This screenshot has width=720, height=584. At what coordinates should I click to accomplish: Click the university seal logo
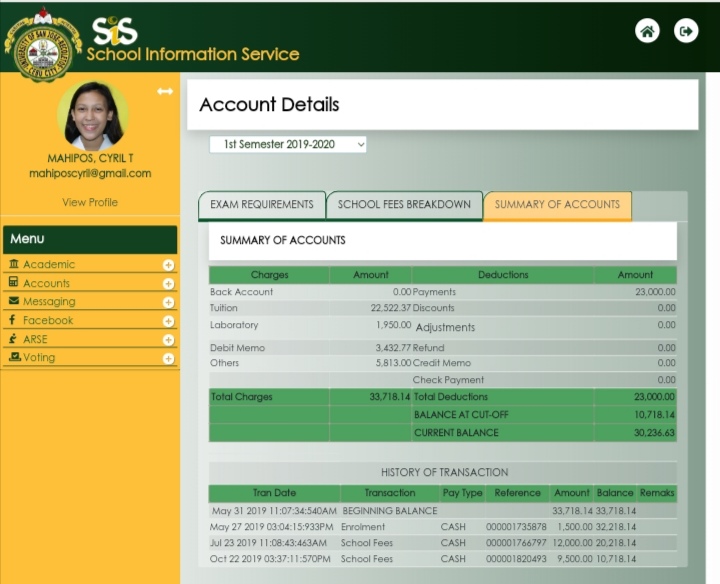[x=42, y=44]
